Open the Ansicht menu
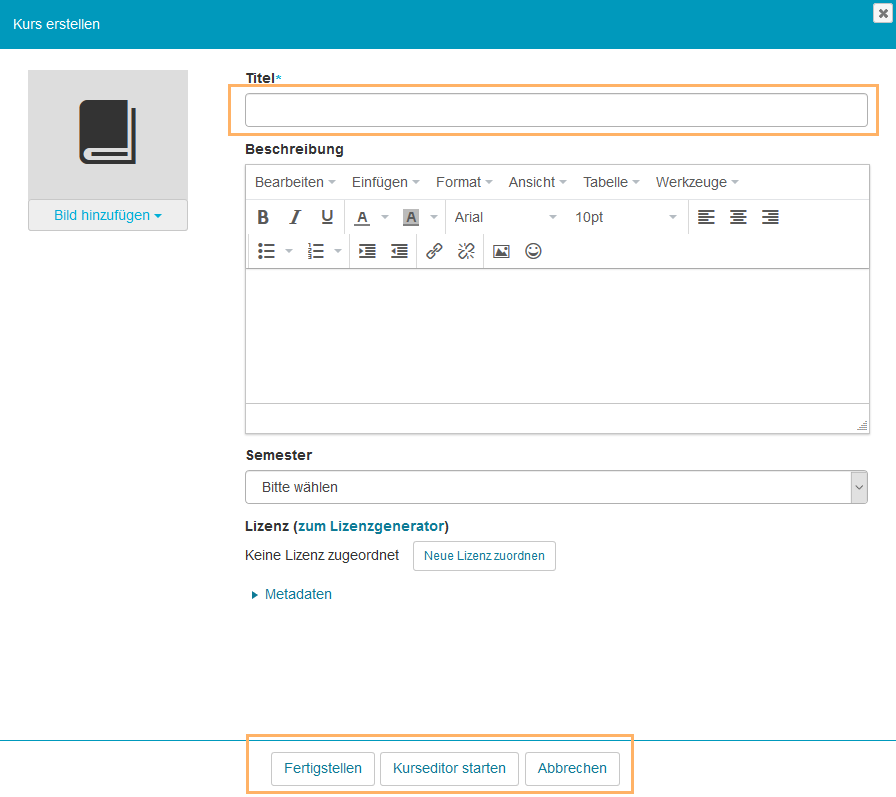This screenshot has width=896, height=797. 537,182
